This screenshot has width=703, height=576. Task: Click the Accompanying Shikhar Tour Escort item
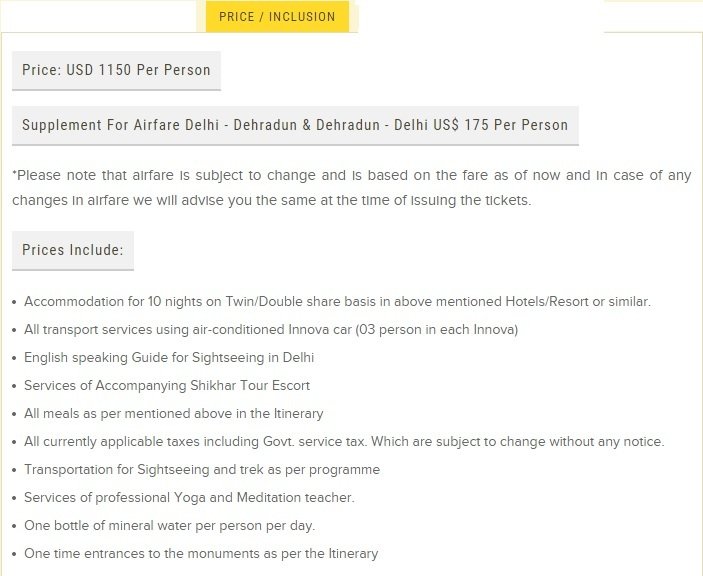click(x=167, y=385)
